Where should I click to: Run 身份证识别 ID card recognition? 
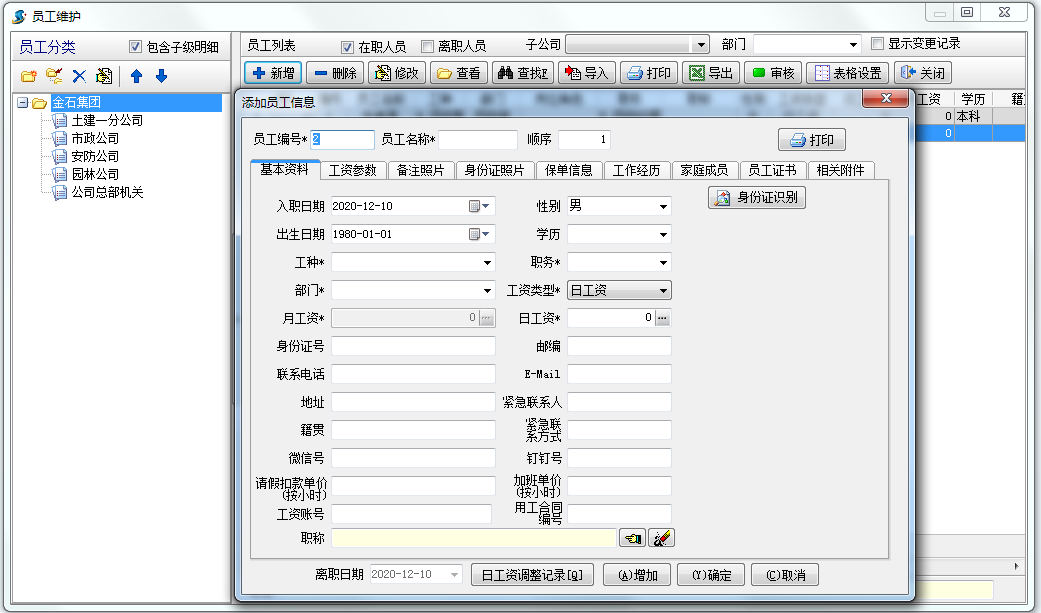pyautogui.click(x=757, y=197)
